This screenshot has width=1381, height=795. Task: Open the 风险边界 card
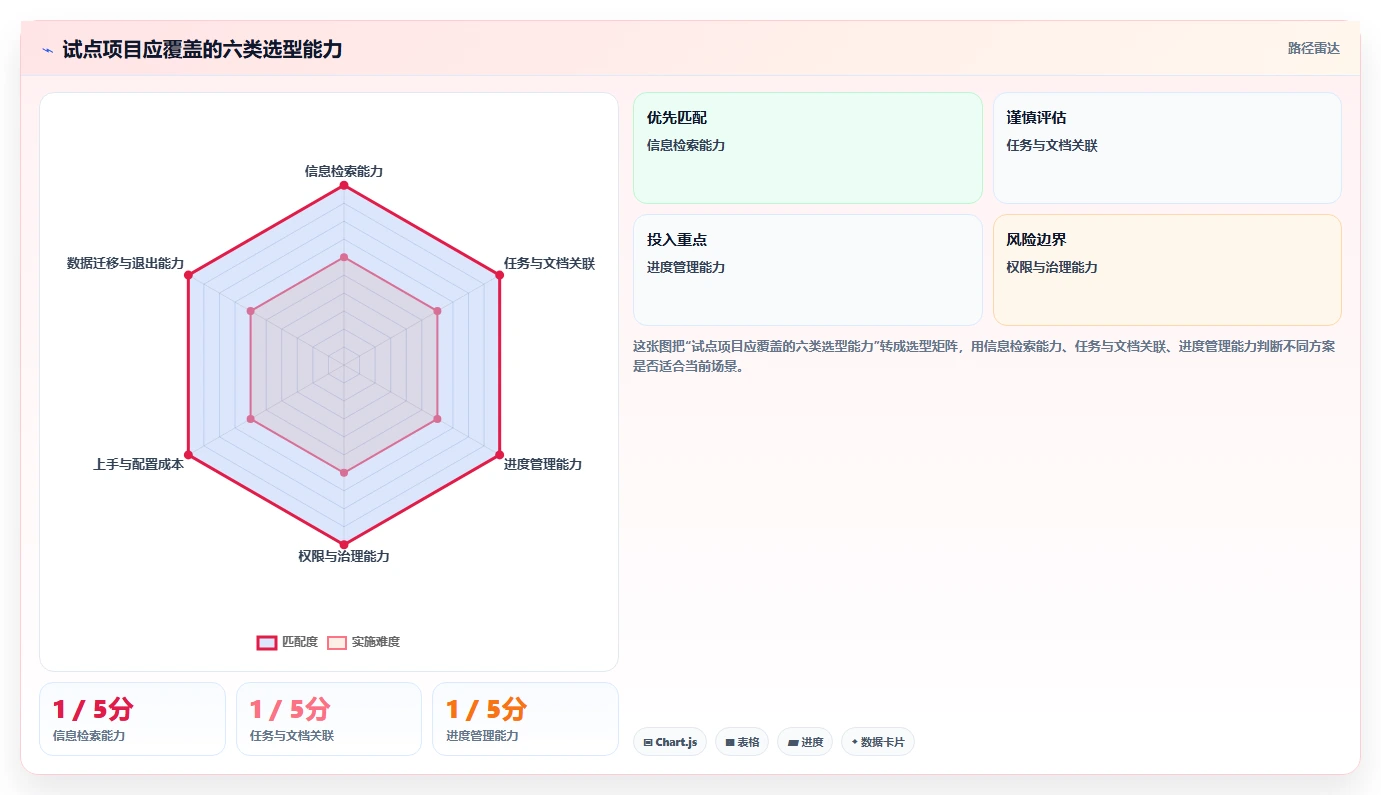pos(1167,270)
